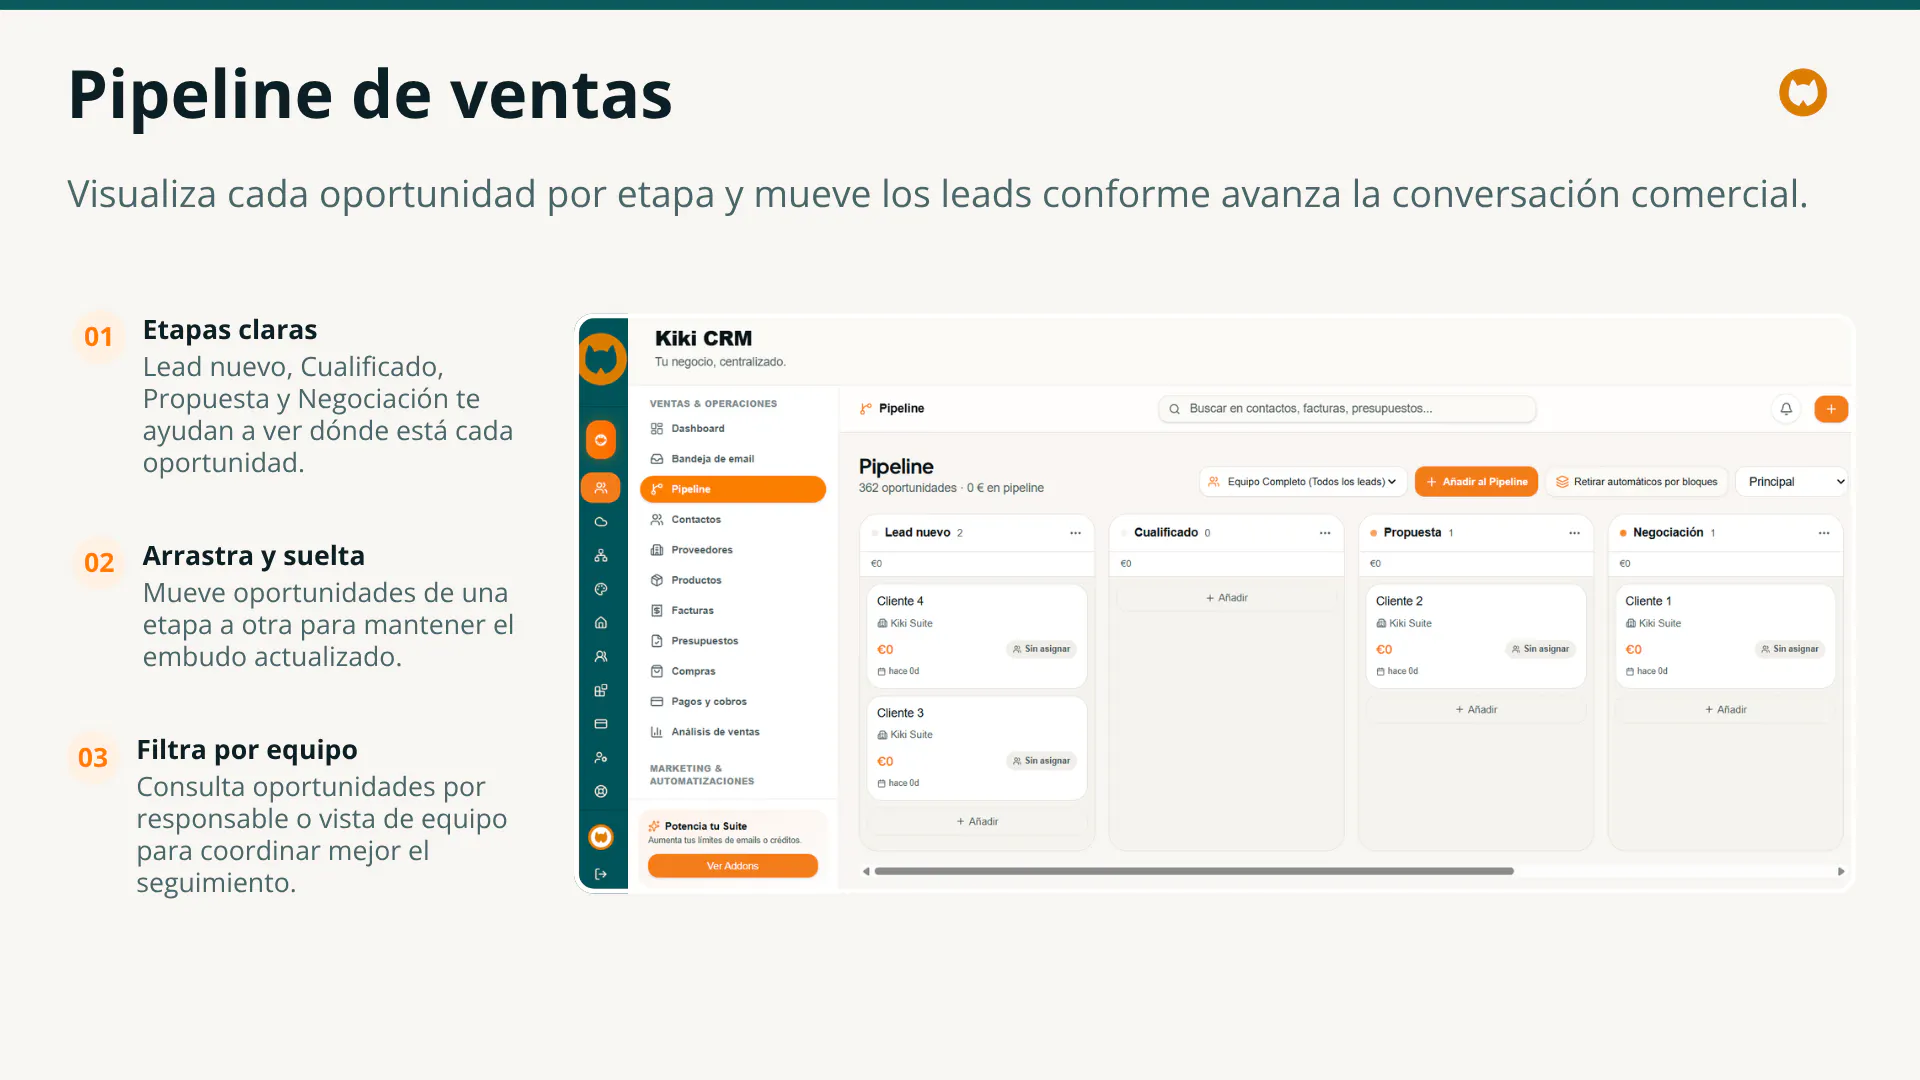Focus the Buscar en contactos search field

click(1347, 409)
